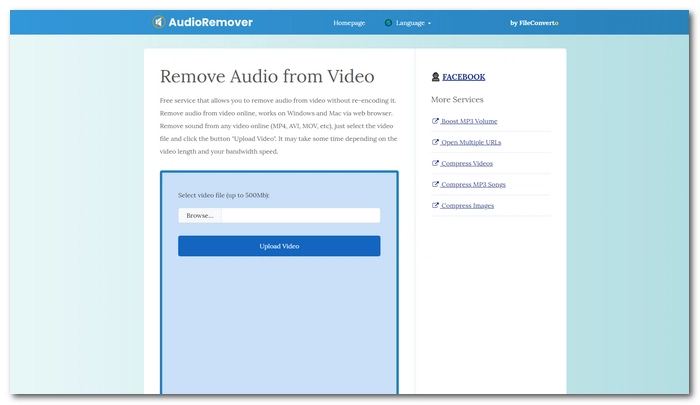
Task: Follow the Compress Videos text link
Action: [x=466, y=163]
